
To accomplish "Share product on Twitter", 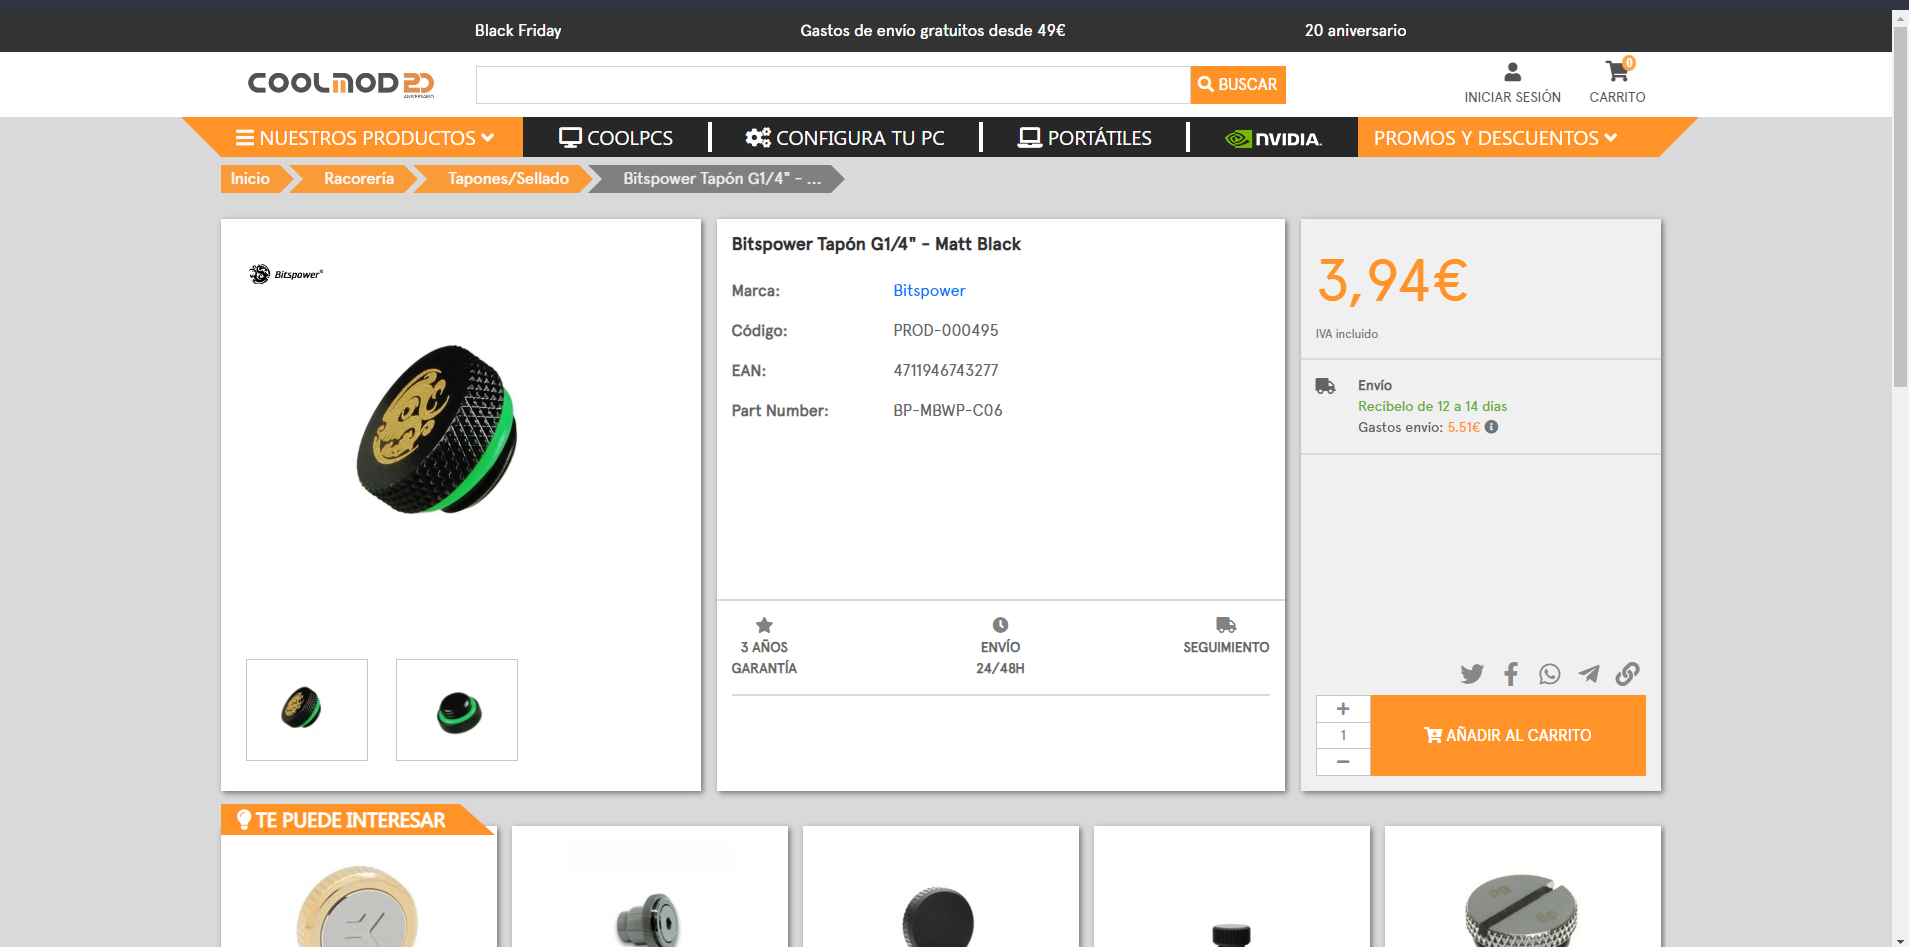I will coord(1471,674).
